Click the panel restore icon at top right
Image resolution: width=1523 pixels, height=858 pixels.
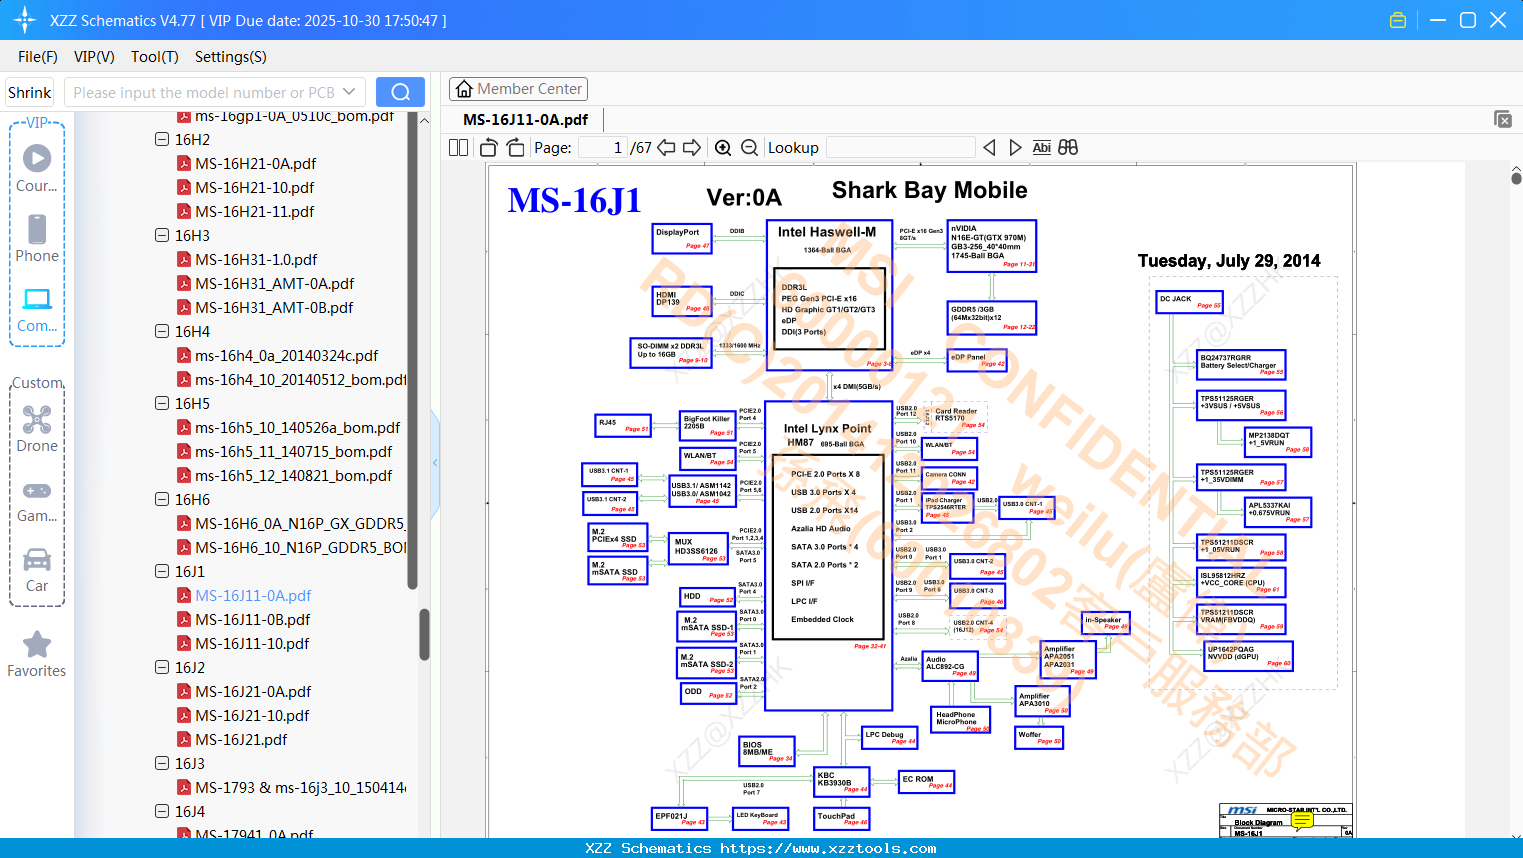pyautogui.click(x=1502, y=119)
